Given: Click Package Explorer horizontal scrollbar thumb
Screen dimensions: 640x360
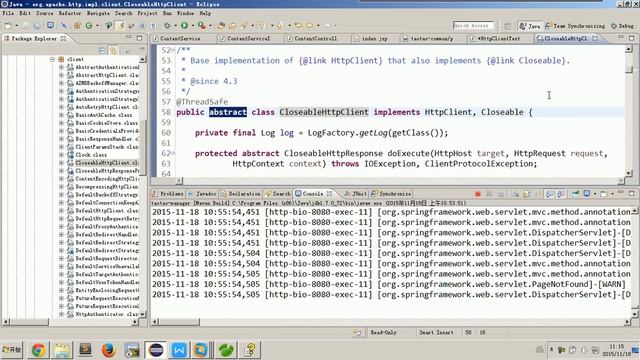Looking at the screenshot, I should click(x=28, y=322).
